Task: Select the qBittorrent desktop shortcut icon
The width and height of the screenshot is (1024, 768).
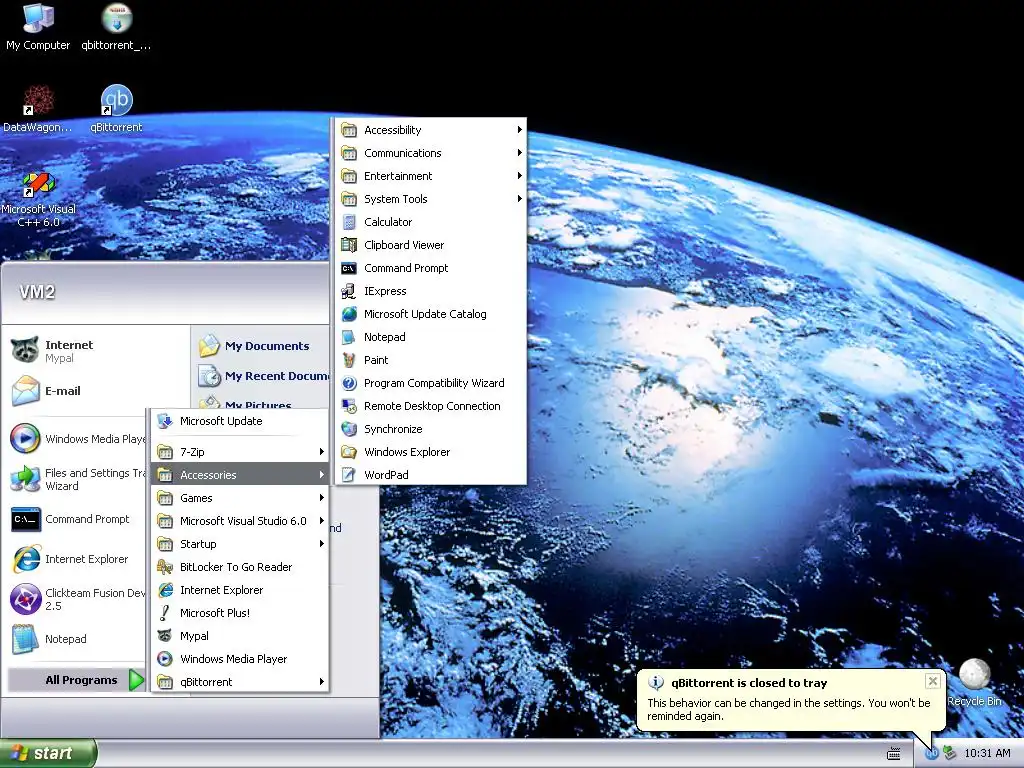Action: [116, 108]
